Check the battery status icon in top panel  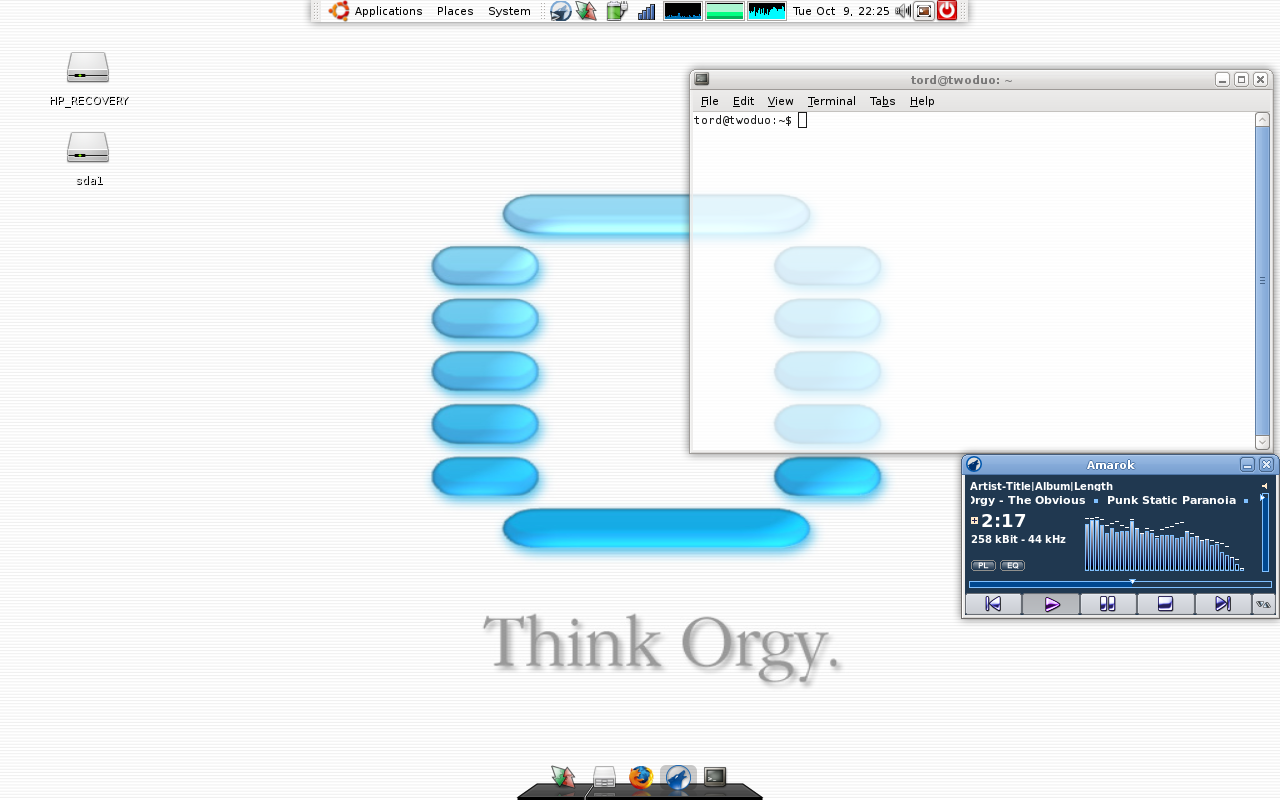click(616, 11)
